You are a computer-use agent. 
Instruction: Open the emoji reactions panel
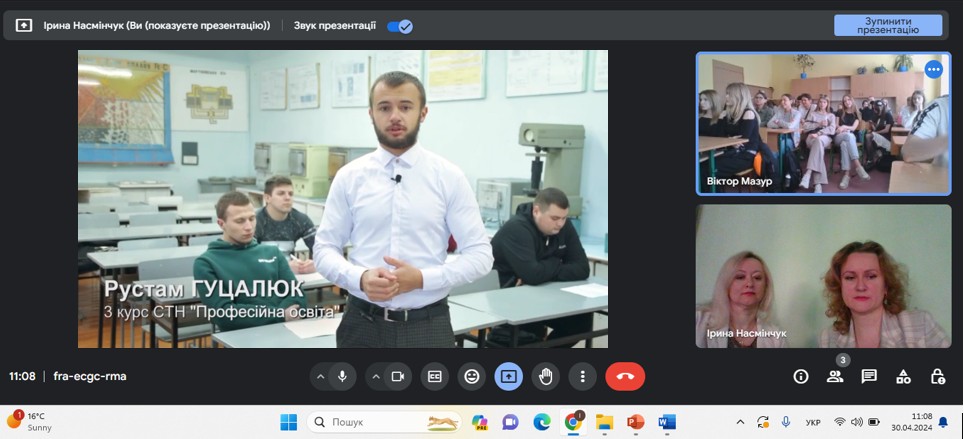point(471,376)
